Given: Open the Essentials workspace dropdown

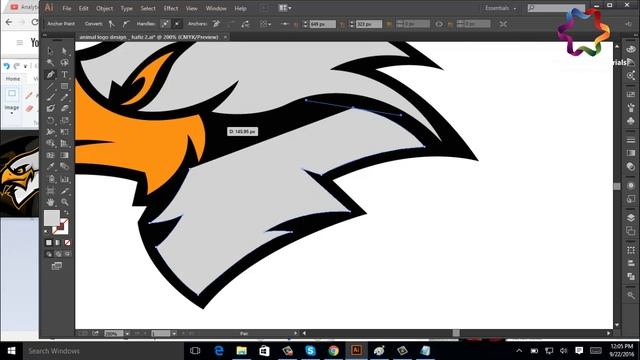Looking at the screenshot, I should tap(500, 8).
